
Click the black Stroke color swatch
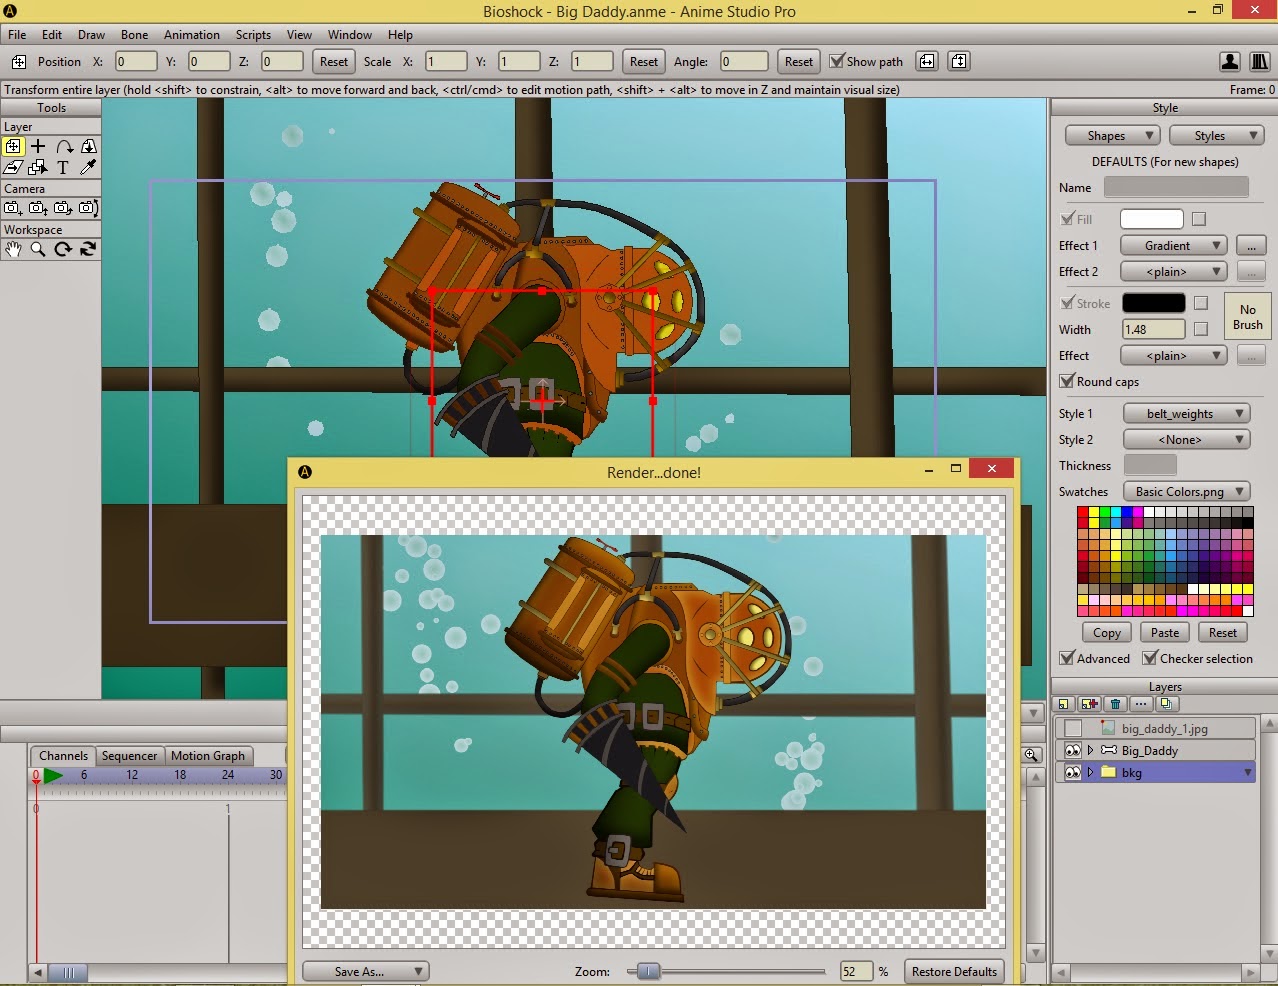(1154, 303)
